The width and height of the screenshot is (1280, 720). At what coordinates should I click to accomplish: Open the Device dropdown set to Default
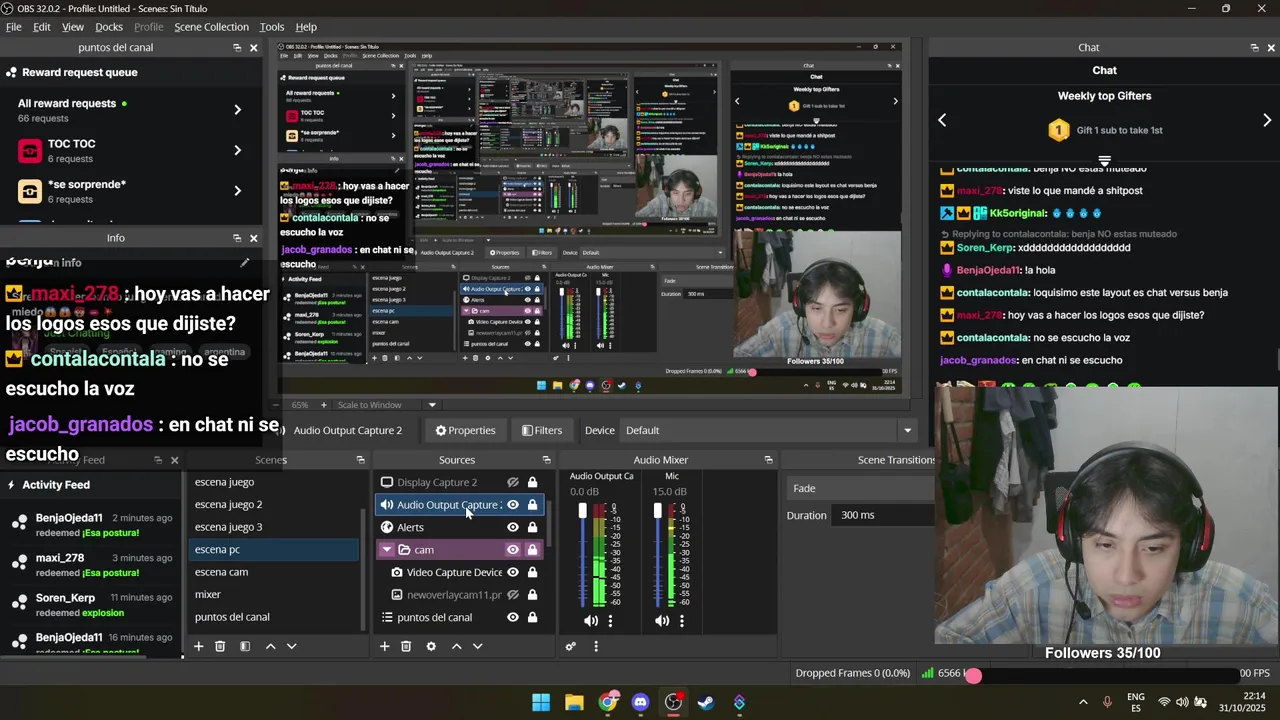767,431
